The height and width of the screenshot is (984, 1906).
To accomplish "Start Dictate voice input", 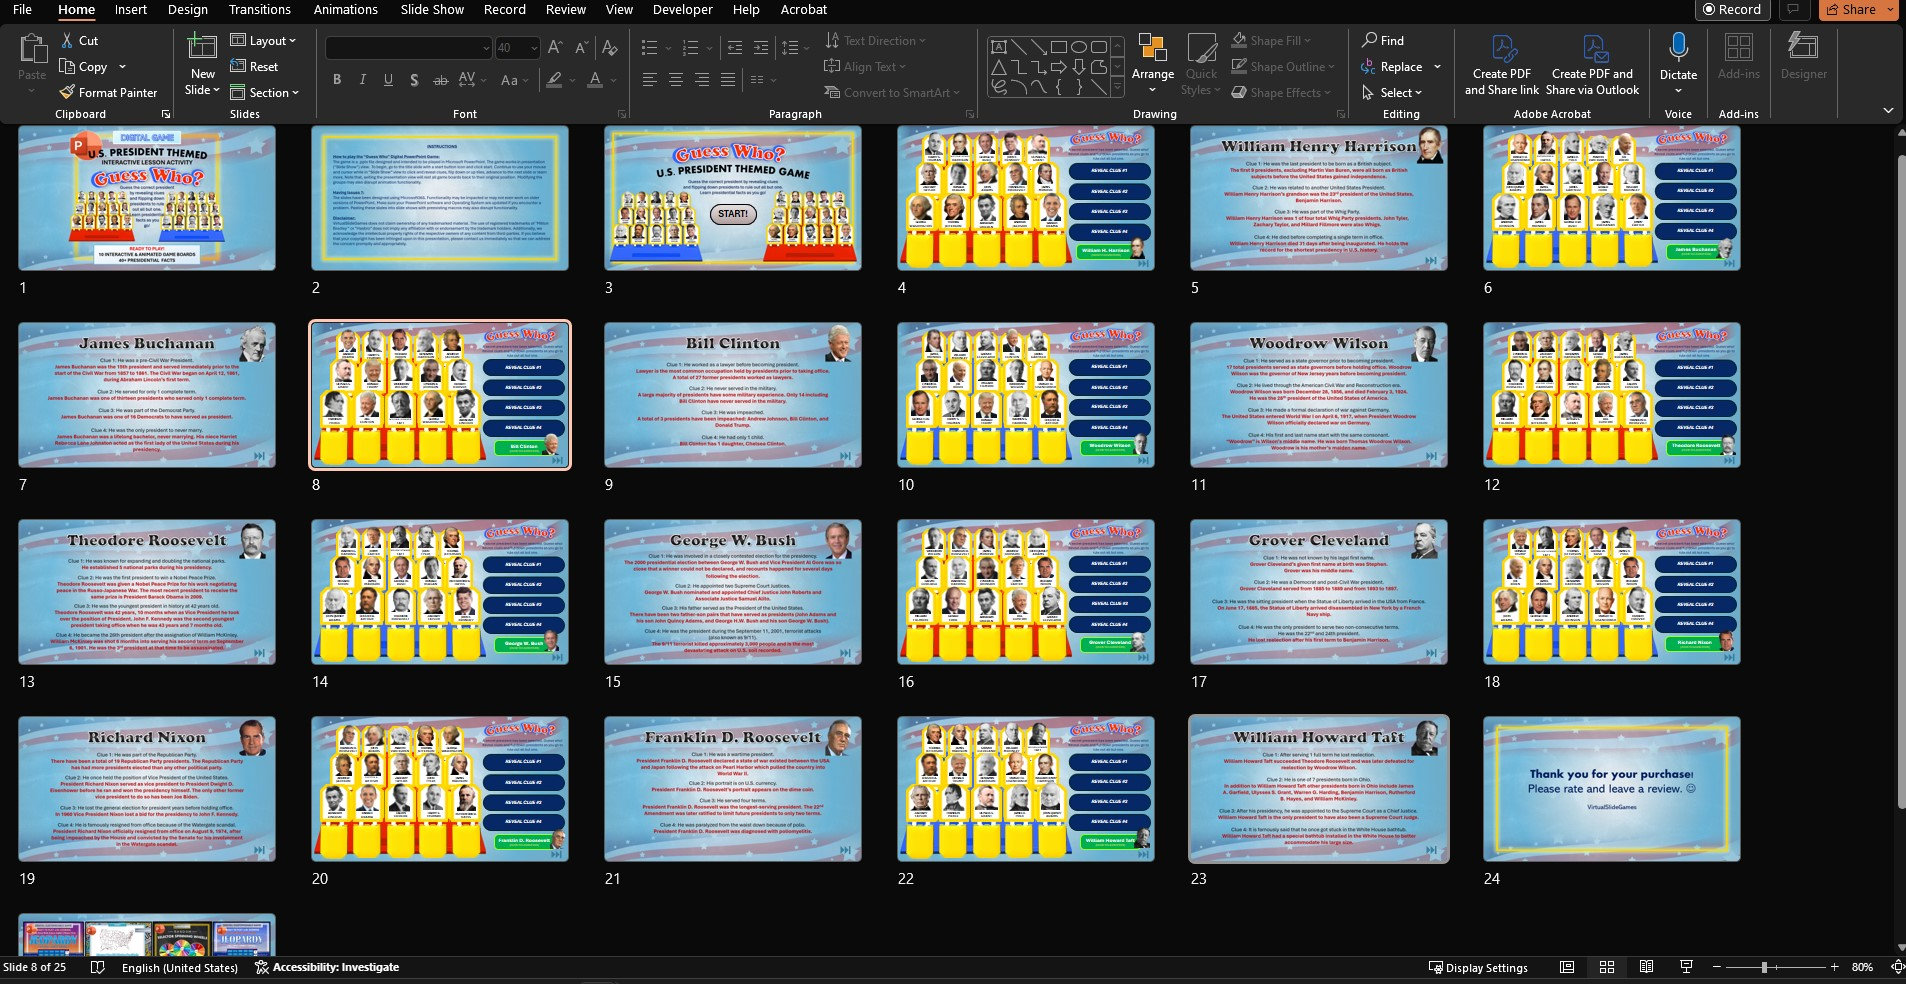I will point(1677,60).
